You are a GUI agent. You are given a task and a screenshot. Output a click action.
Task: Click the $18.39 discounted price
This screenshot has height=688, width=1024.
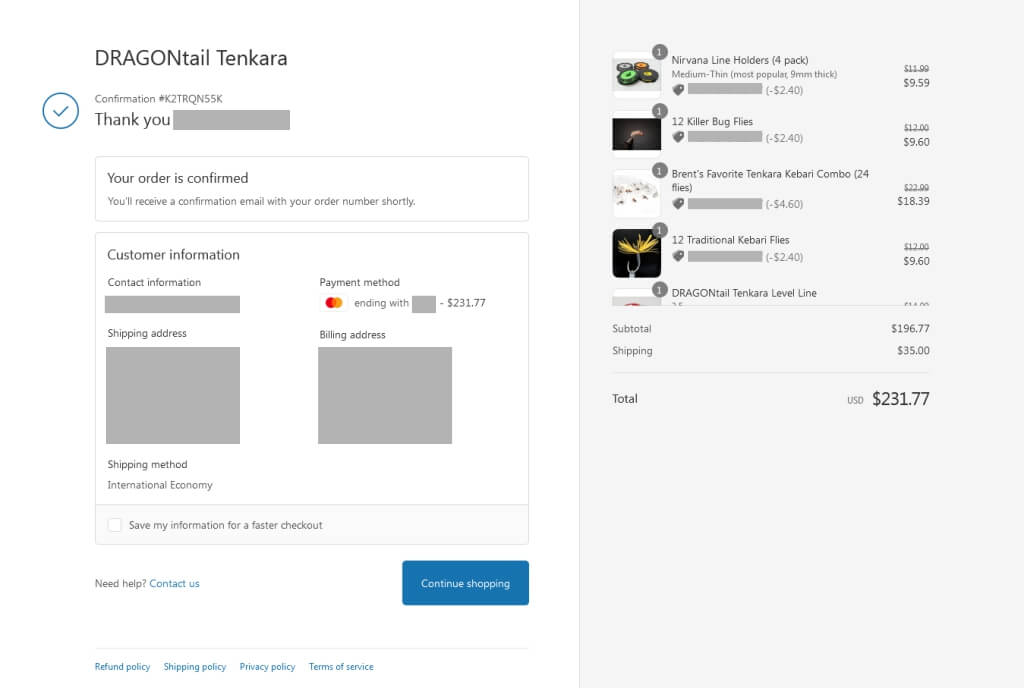click(913, 201)
